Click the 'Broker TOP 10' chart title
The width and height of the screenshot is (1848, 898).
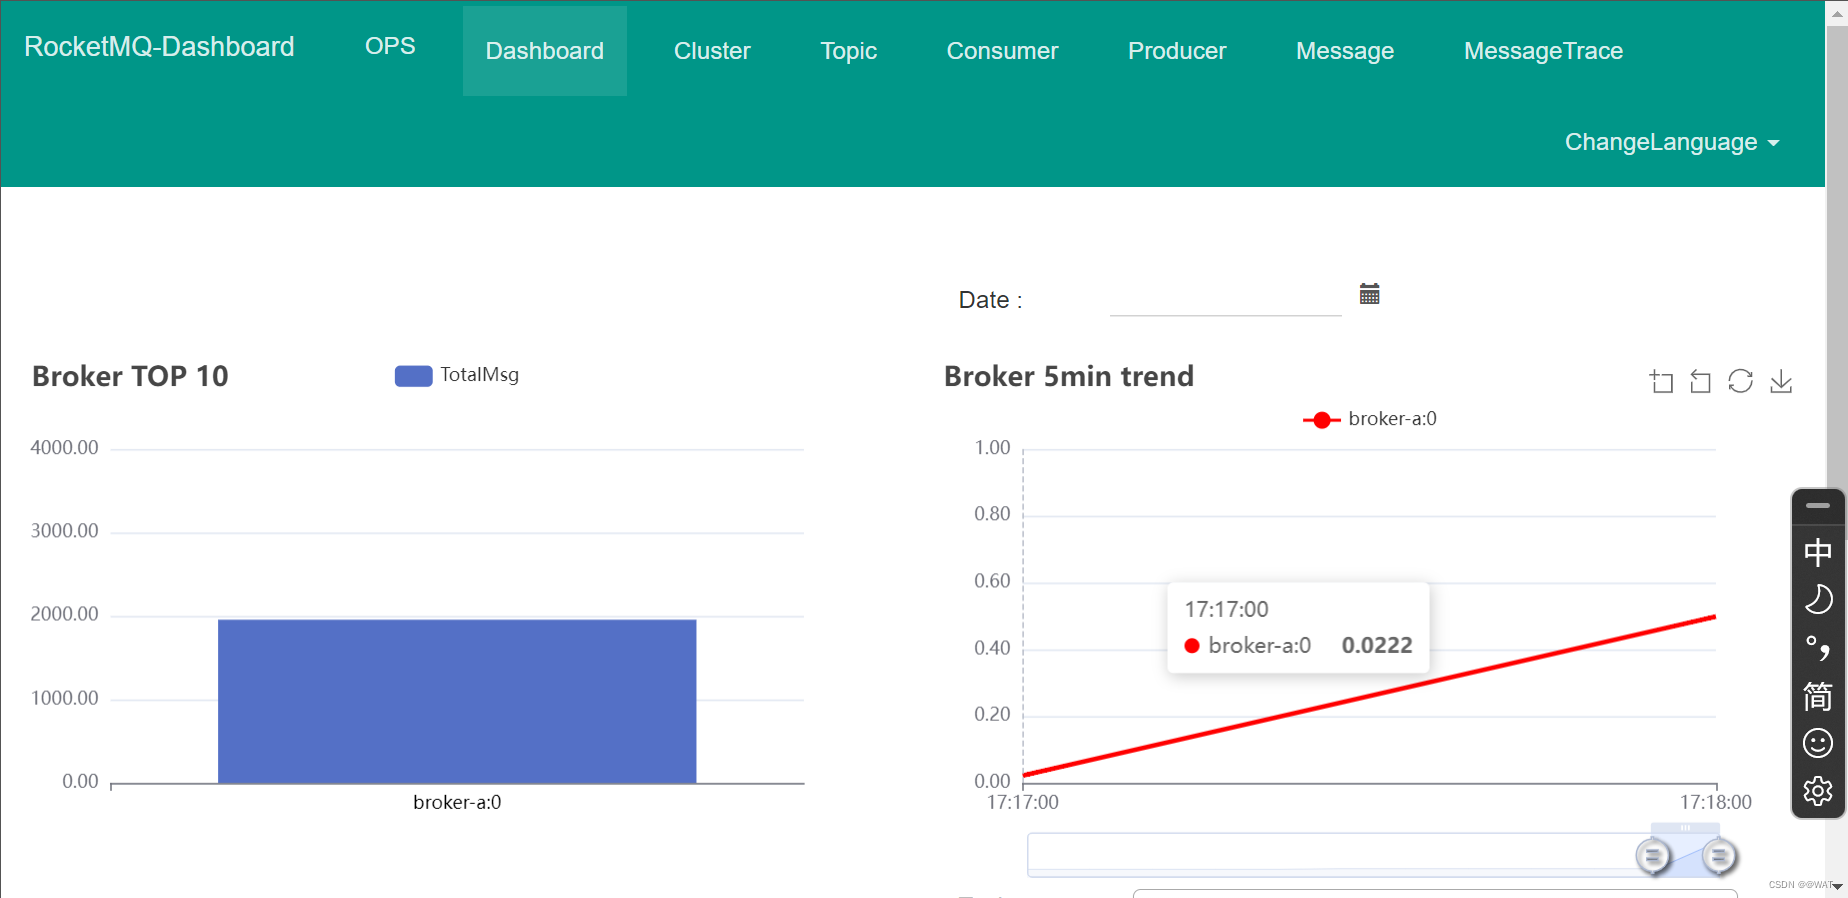coord(130,376)
